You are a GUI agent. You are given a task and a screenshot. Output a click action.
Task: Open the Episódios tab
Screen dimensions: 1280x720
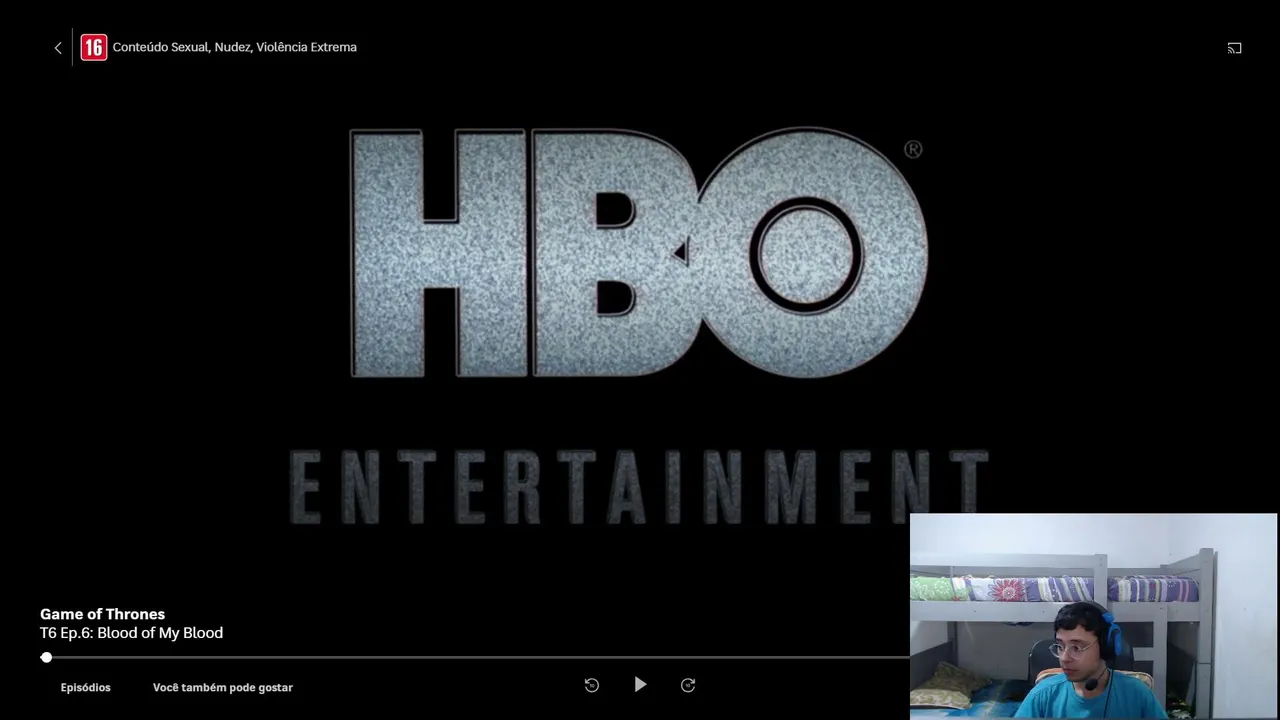pos(86,687)
